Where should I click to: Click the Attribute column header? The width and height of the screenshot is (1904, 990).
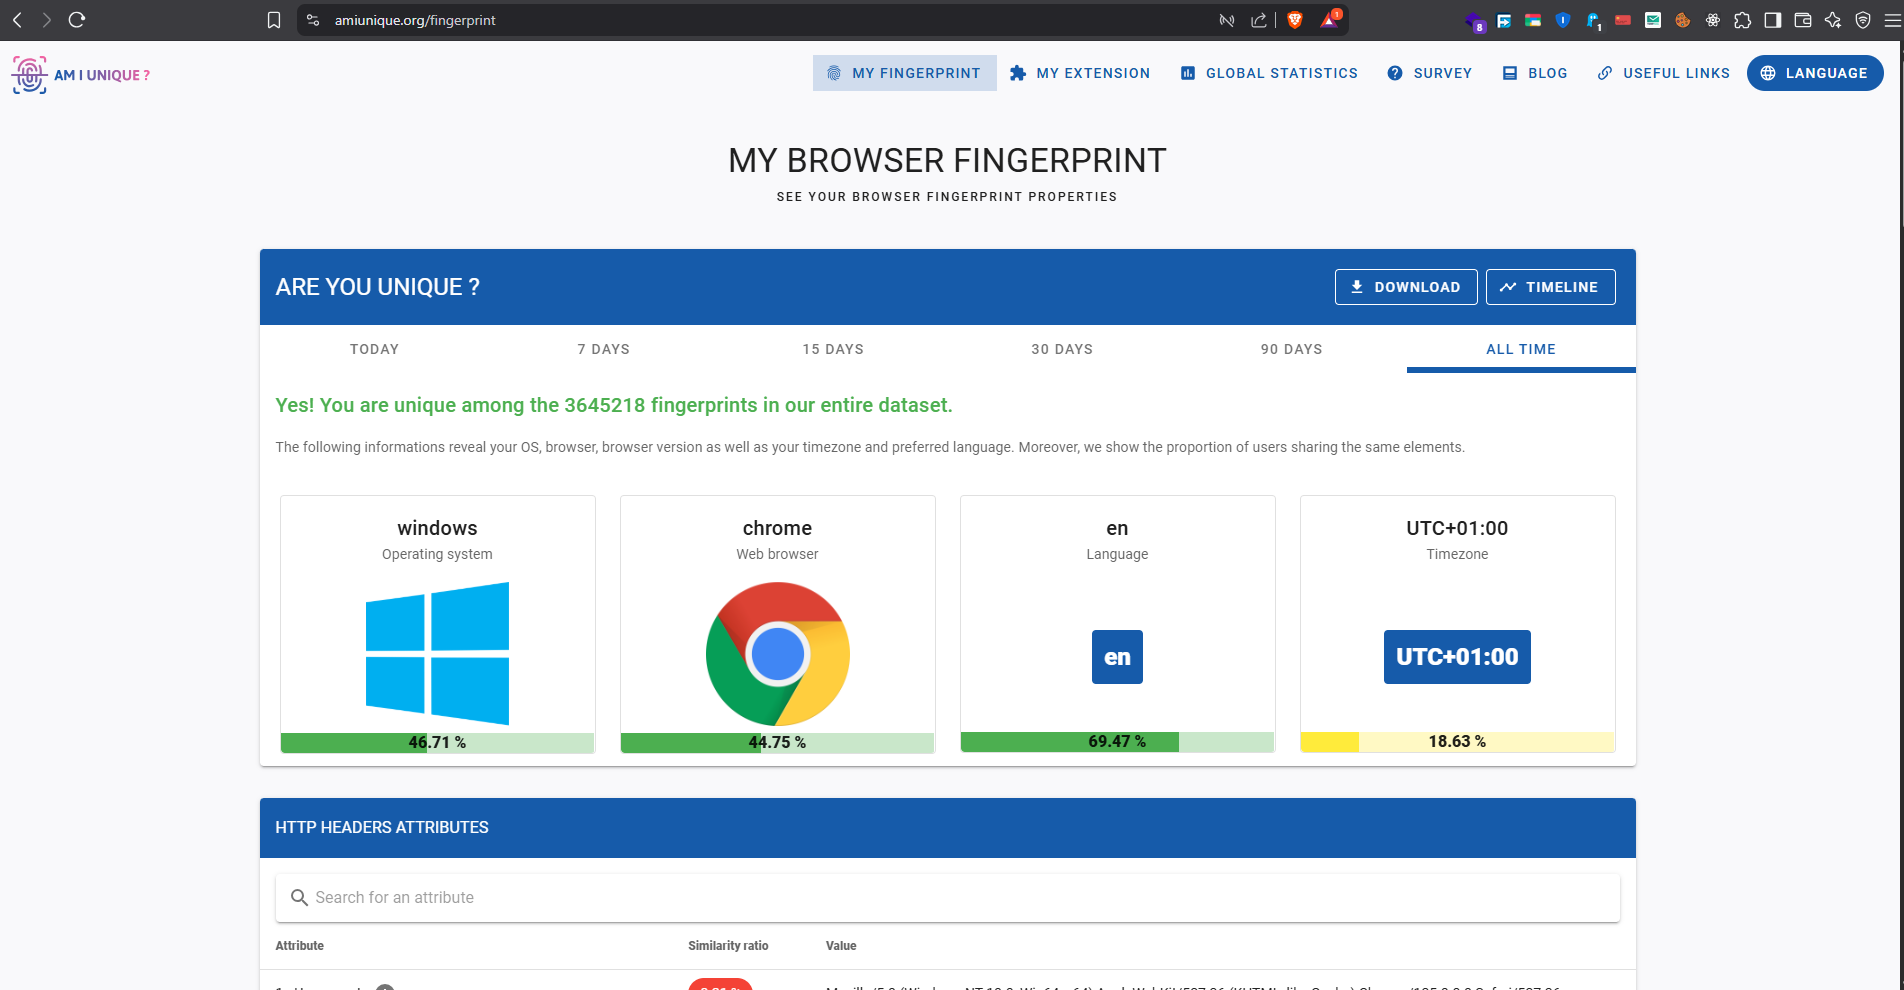(300, 946)
